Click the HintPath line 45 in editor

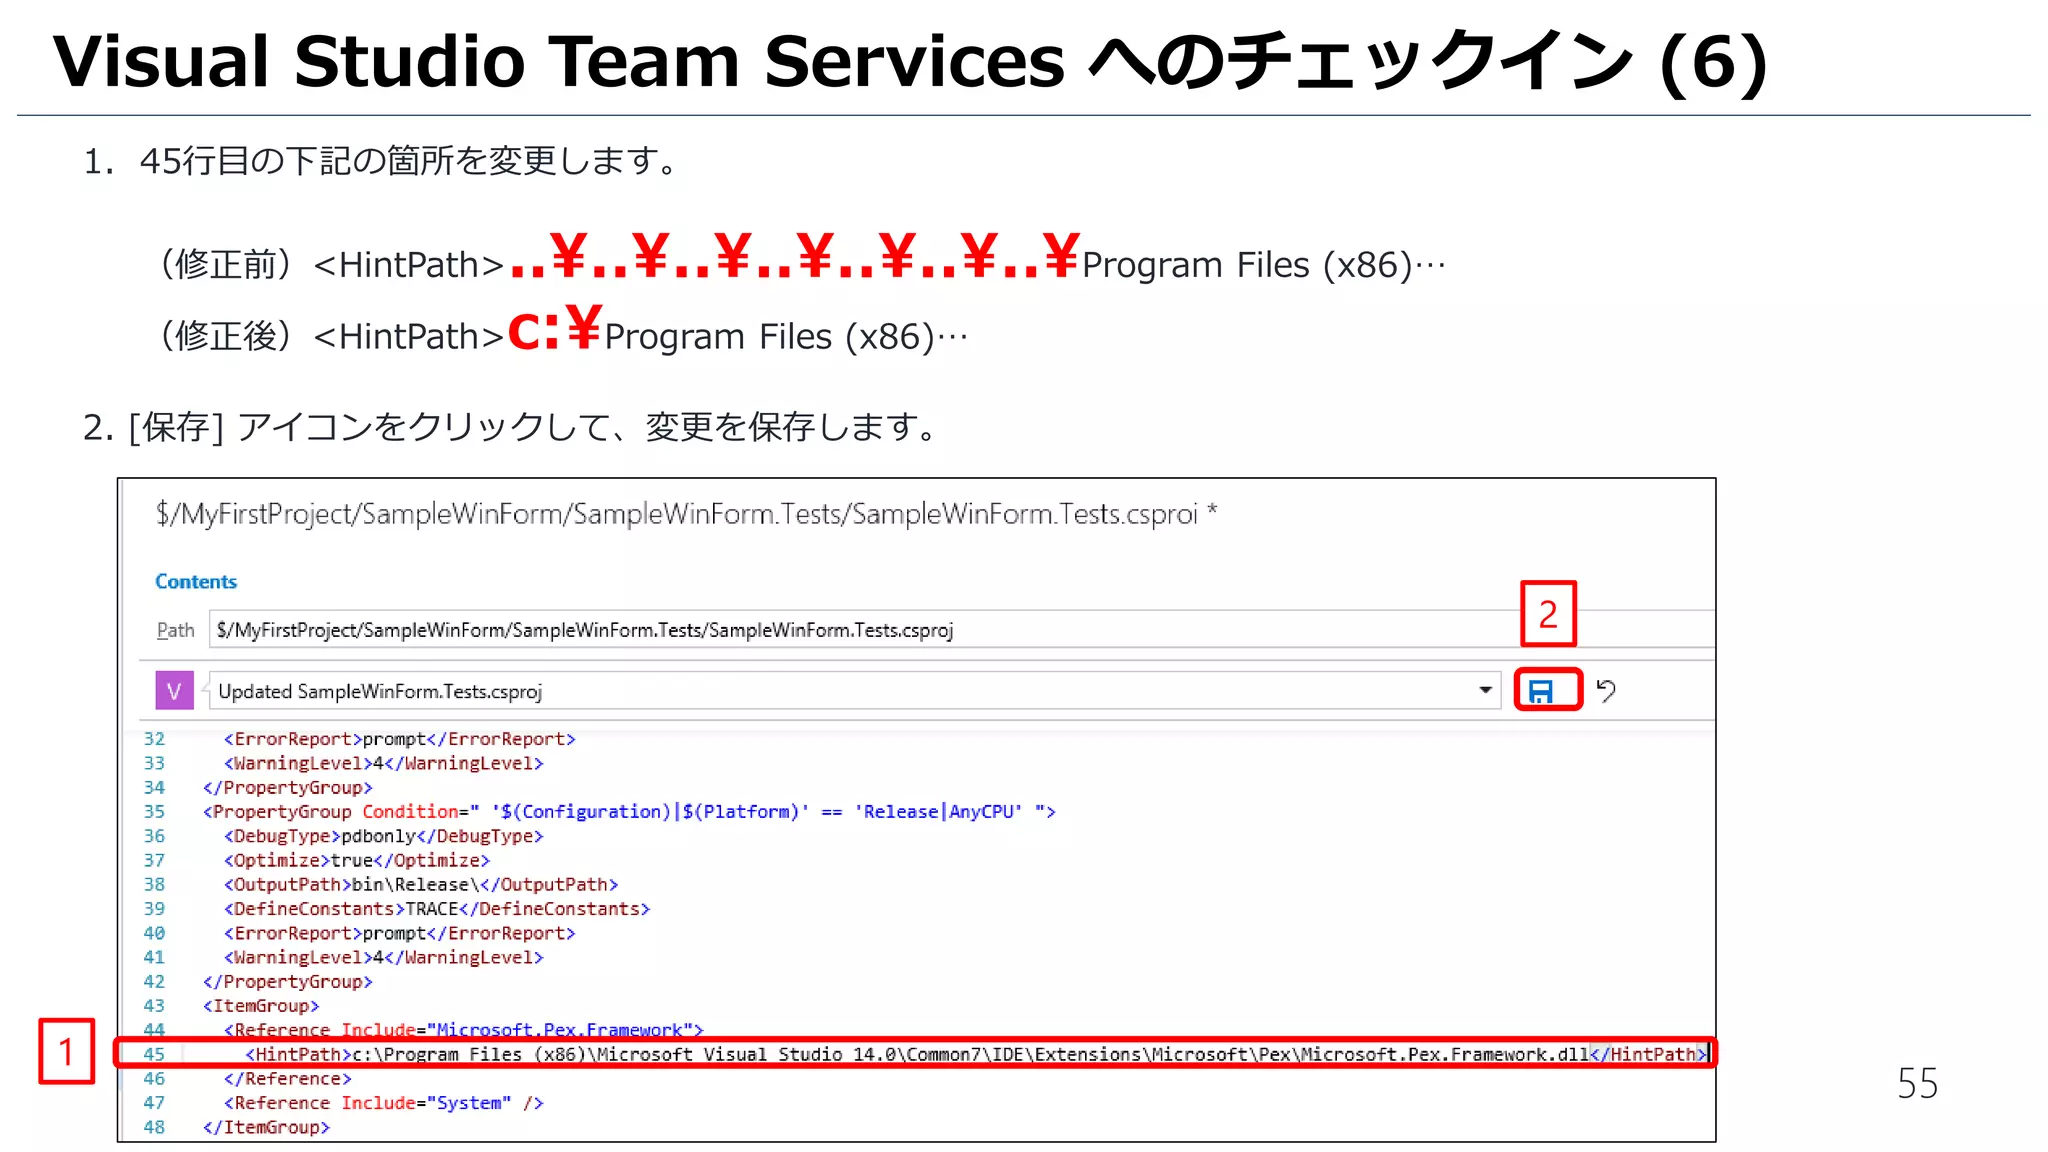(976, 1054)
